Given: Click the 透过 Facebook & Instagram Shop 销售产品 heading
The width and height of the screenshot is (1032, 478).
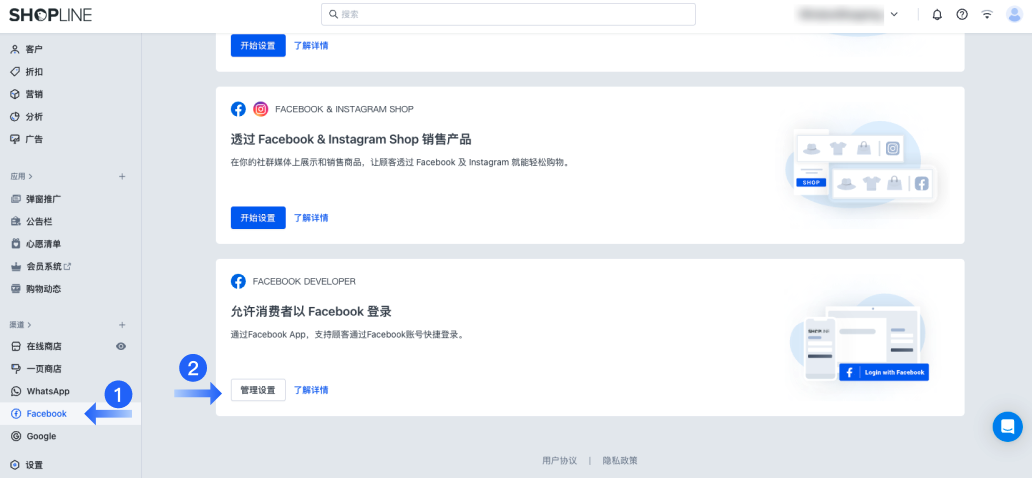Looking at the screenshot, I should (x=351, y=140).
